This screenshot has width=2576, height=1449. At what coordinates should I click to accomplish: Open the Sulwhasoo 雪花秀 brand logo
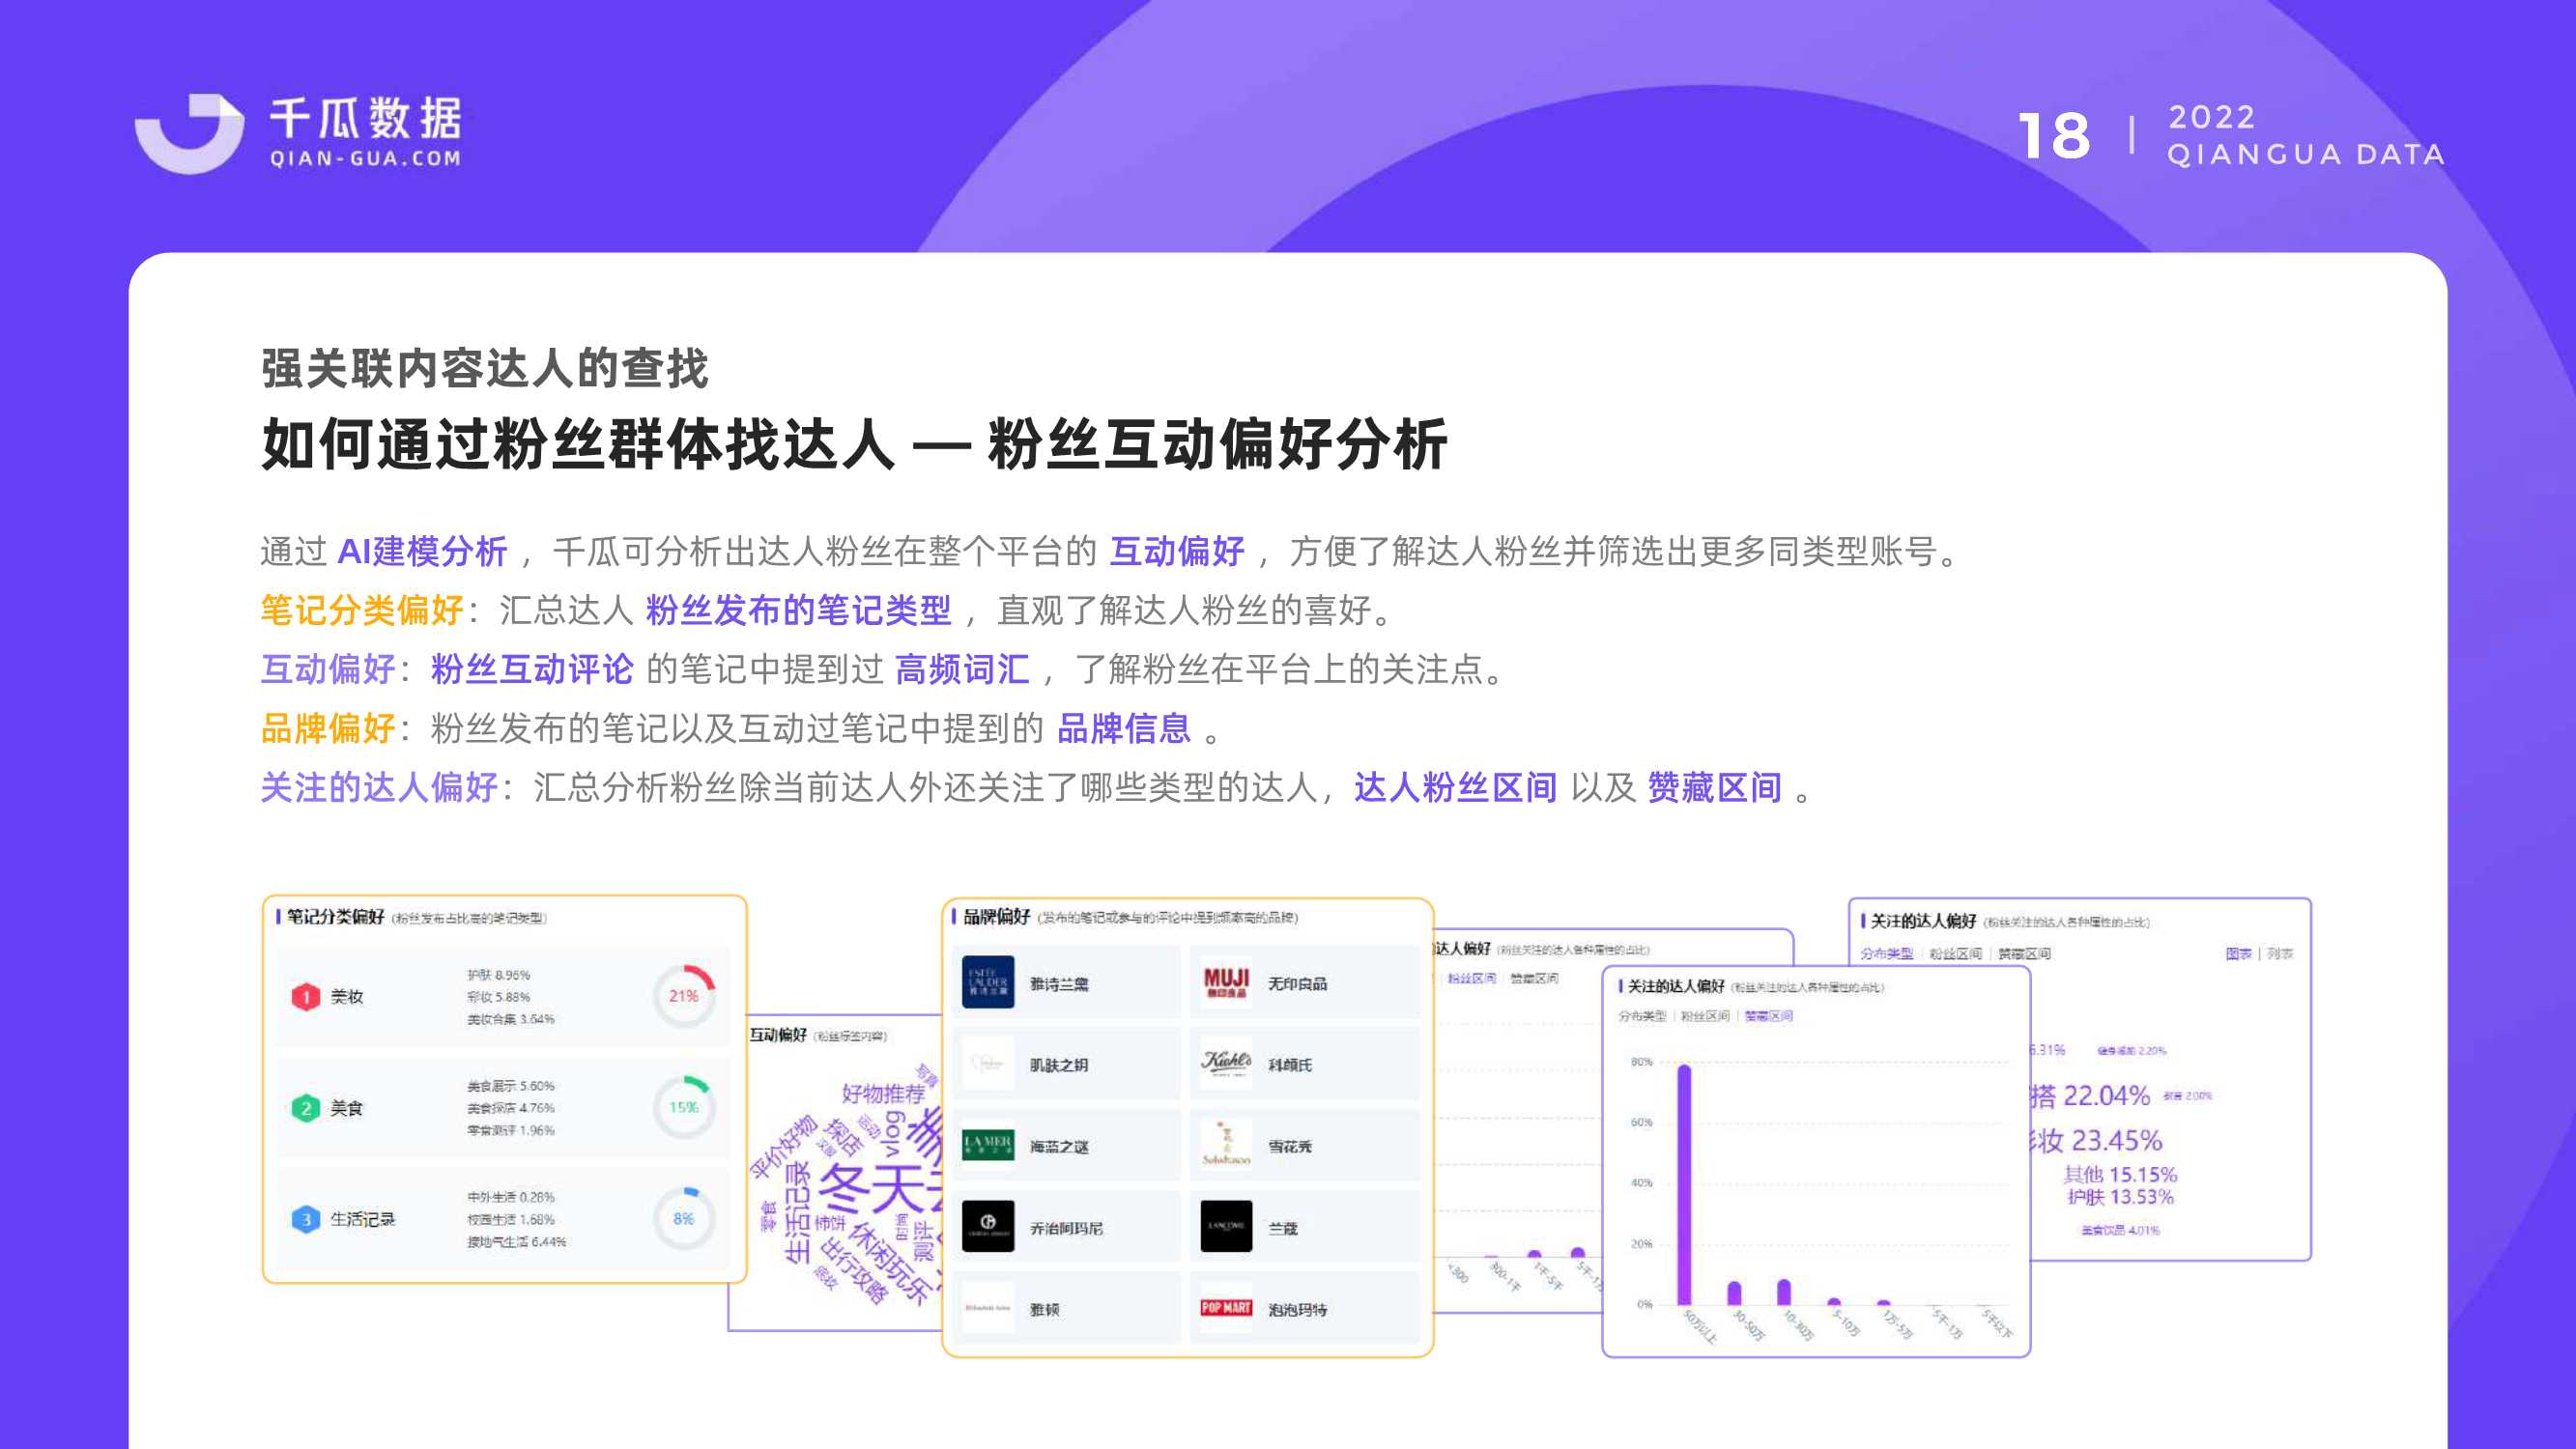pyautogui.click(x=1226, y=1145)
